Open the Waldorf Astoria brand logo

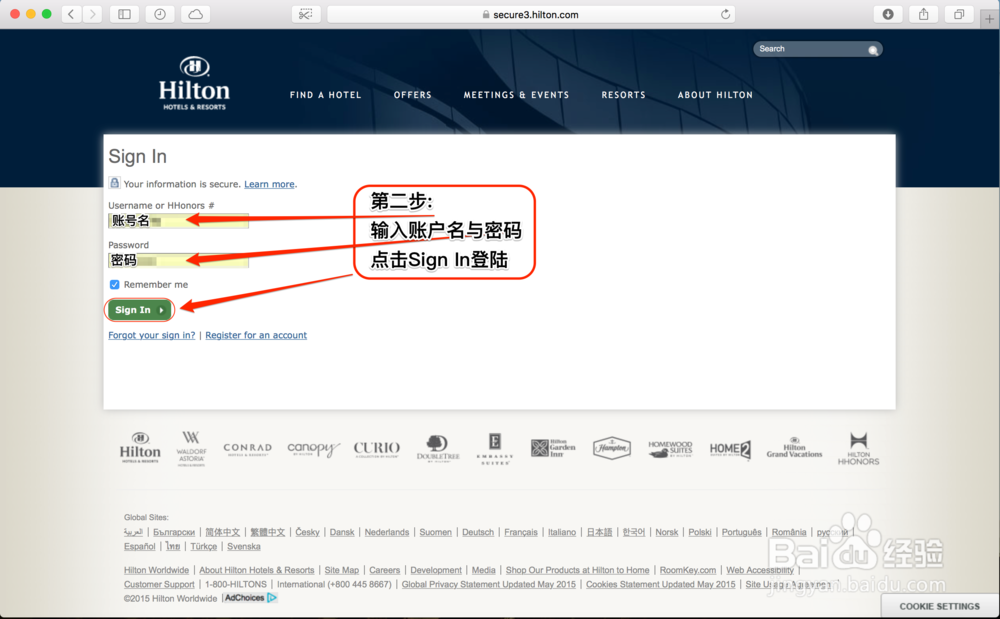click(191, 448)
